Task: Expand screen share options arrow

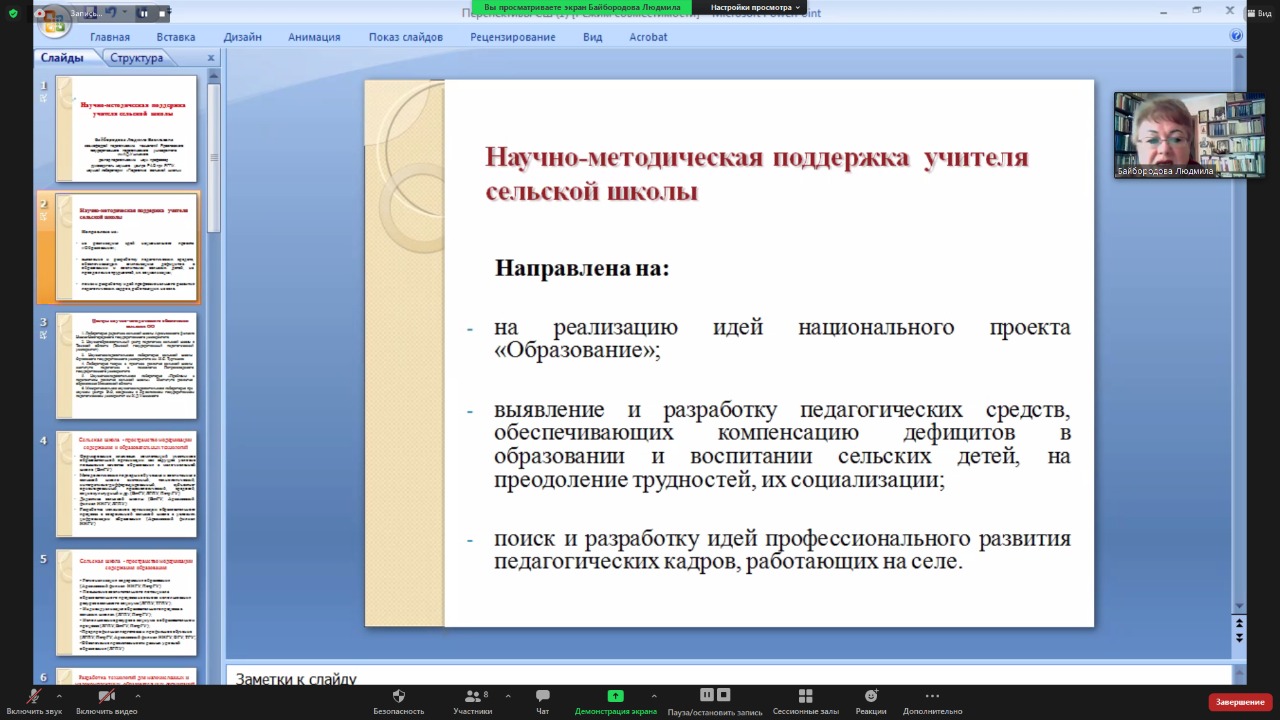Action: pyautogui.click(x=654, y=696)
